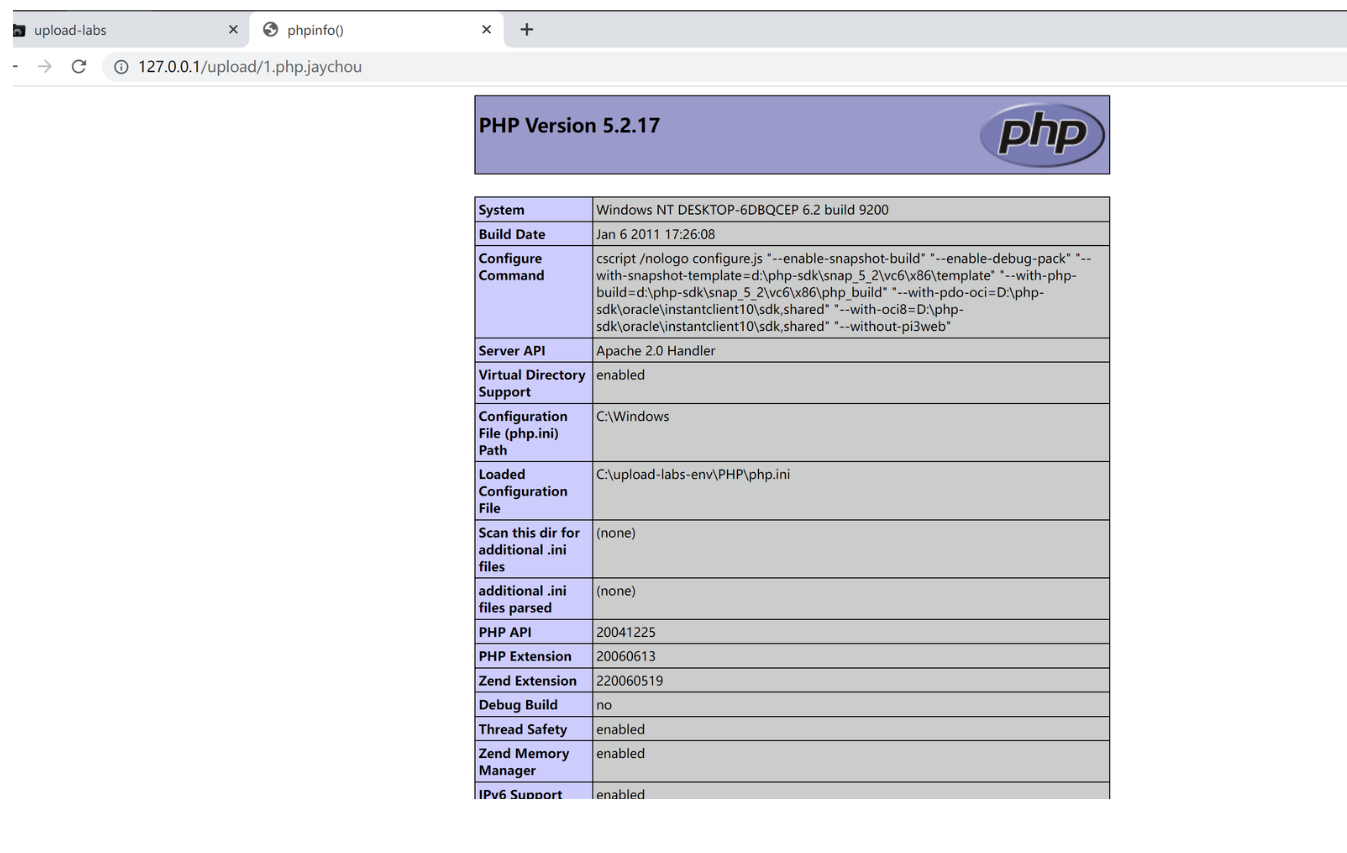Screen dimensions: 1347x853
Task: Click the phpinfo() tab globe favicon
Action: point(270,30)
